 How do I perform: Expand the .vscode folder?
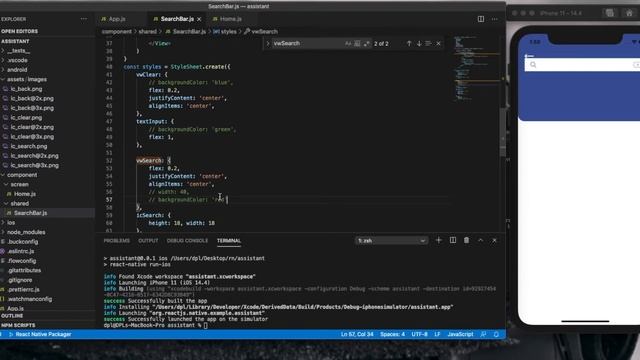point(18,60)
